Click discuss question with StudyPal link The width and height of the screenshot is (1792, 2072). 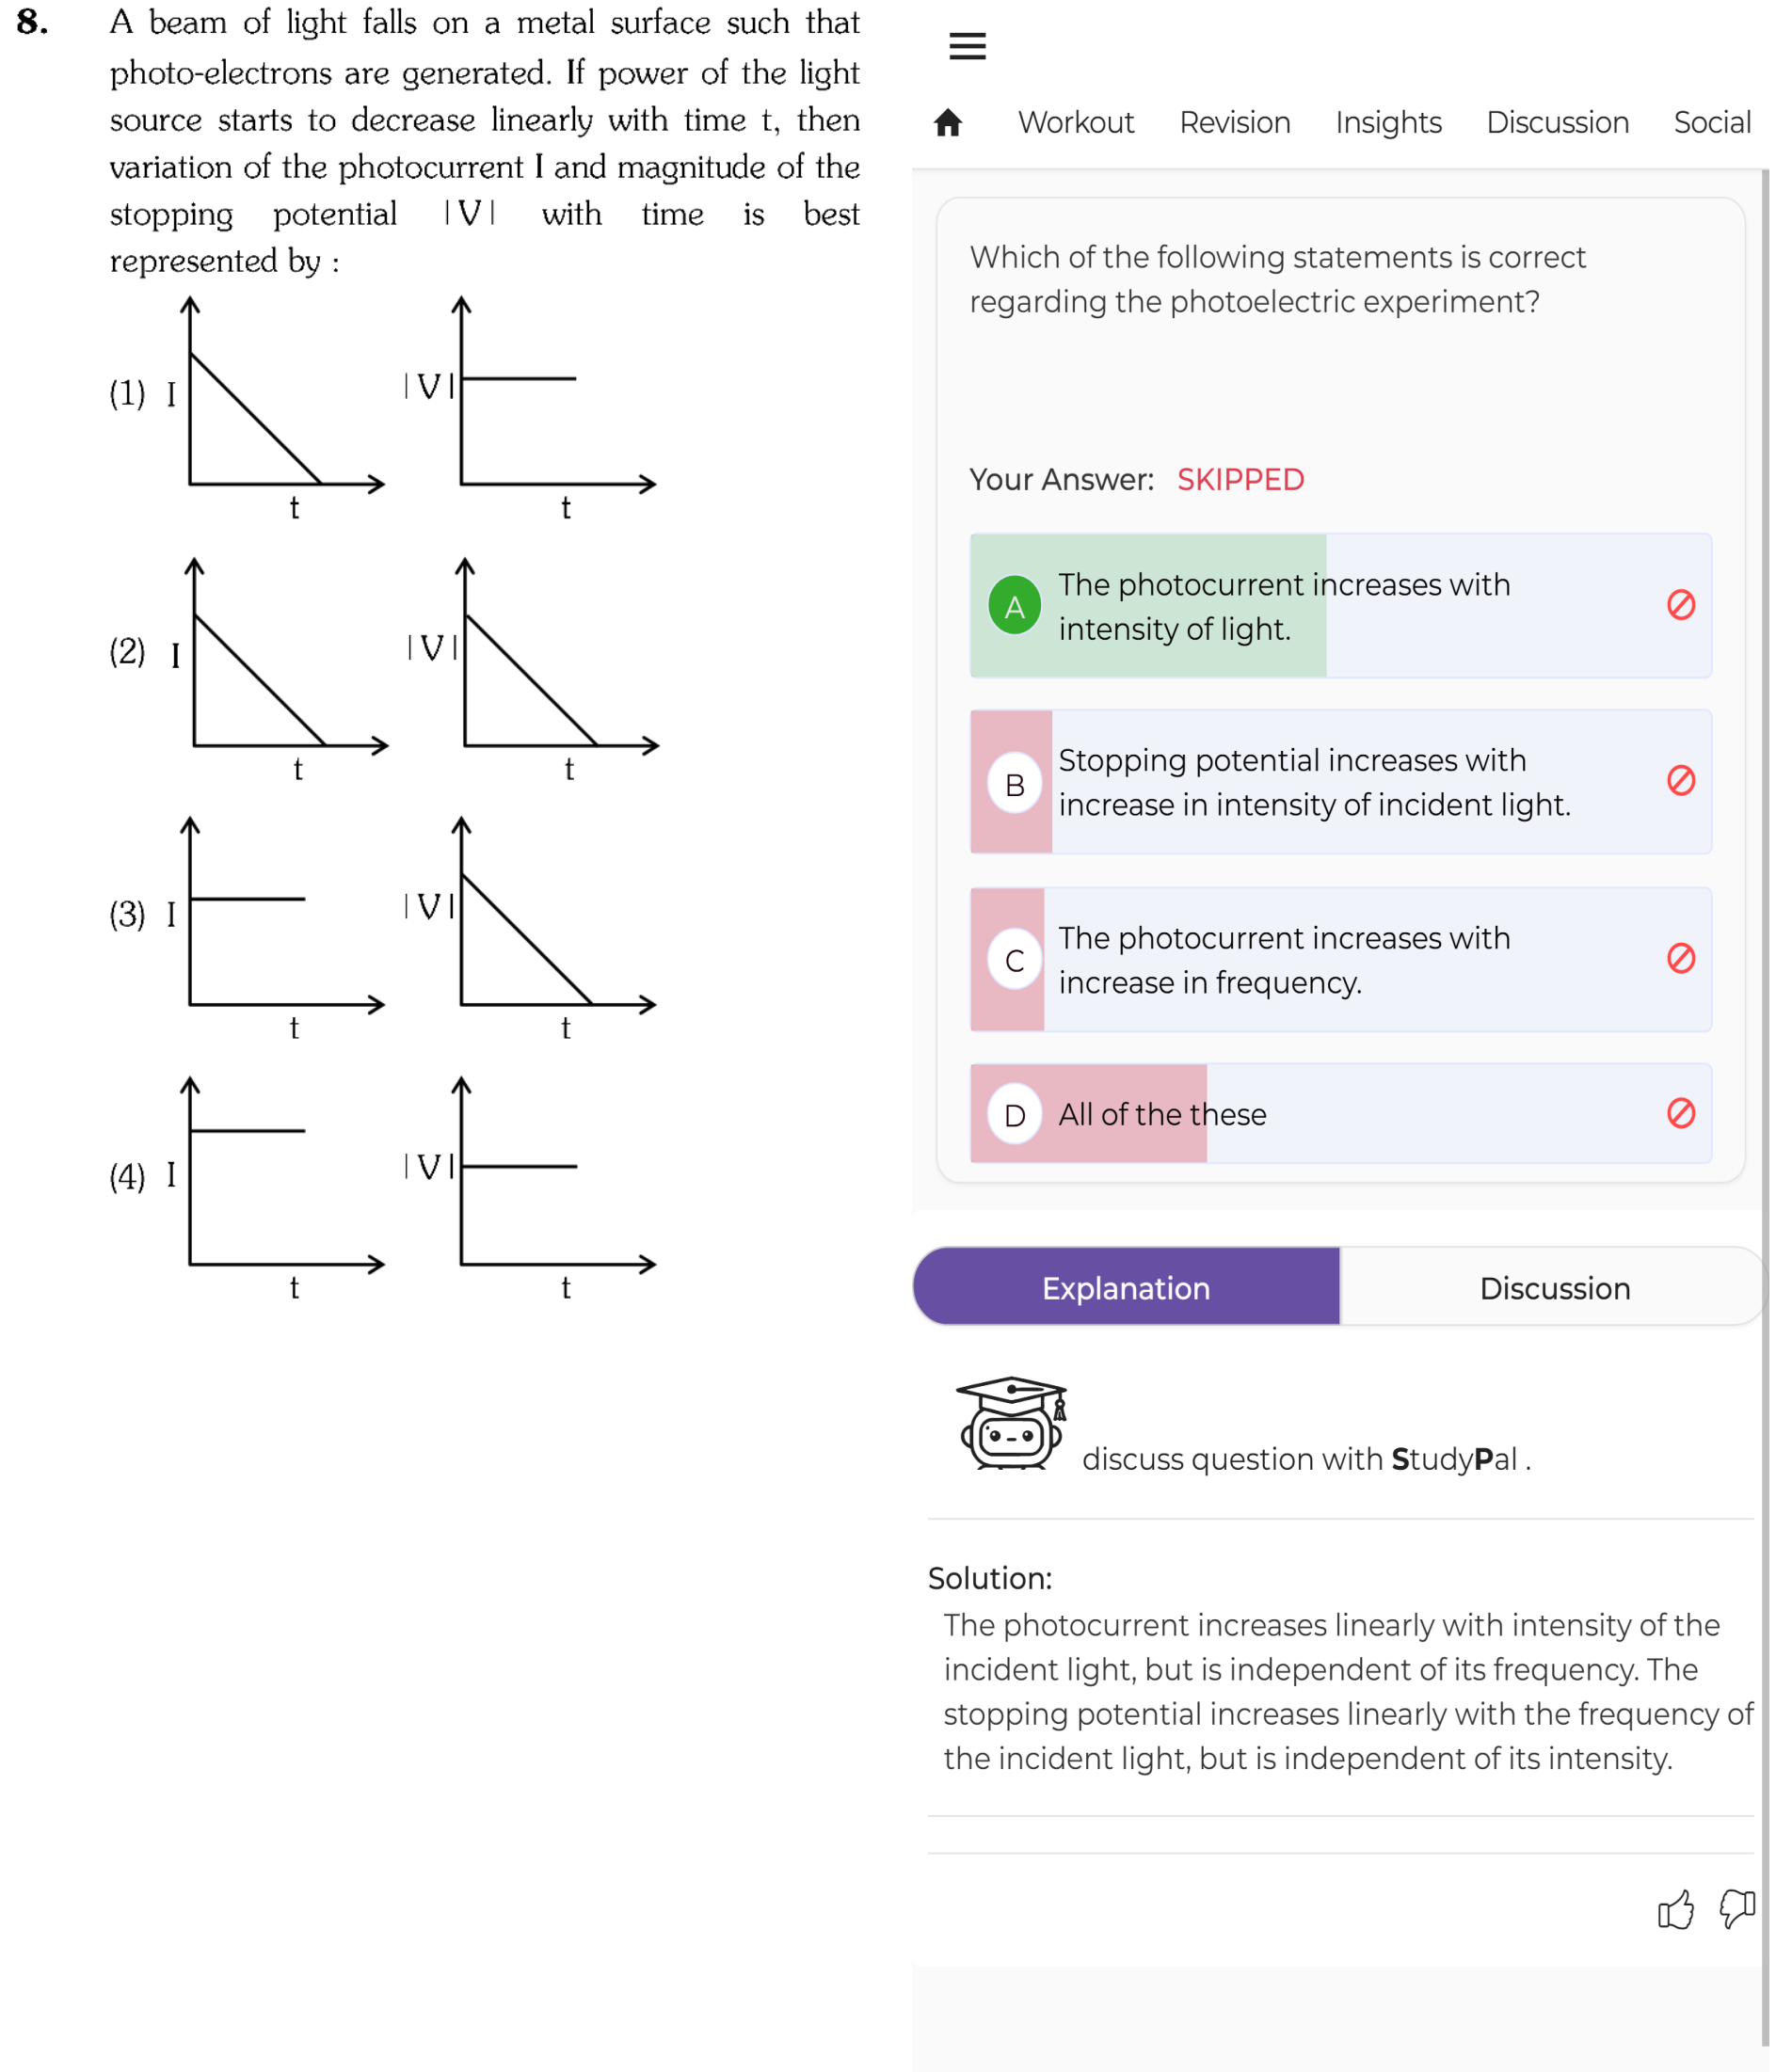coord(1305,1459)
